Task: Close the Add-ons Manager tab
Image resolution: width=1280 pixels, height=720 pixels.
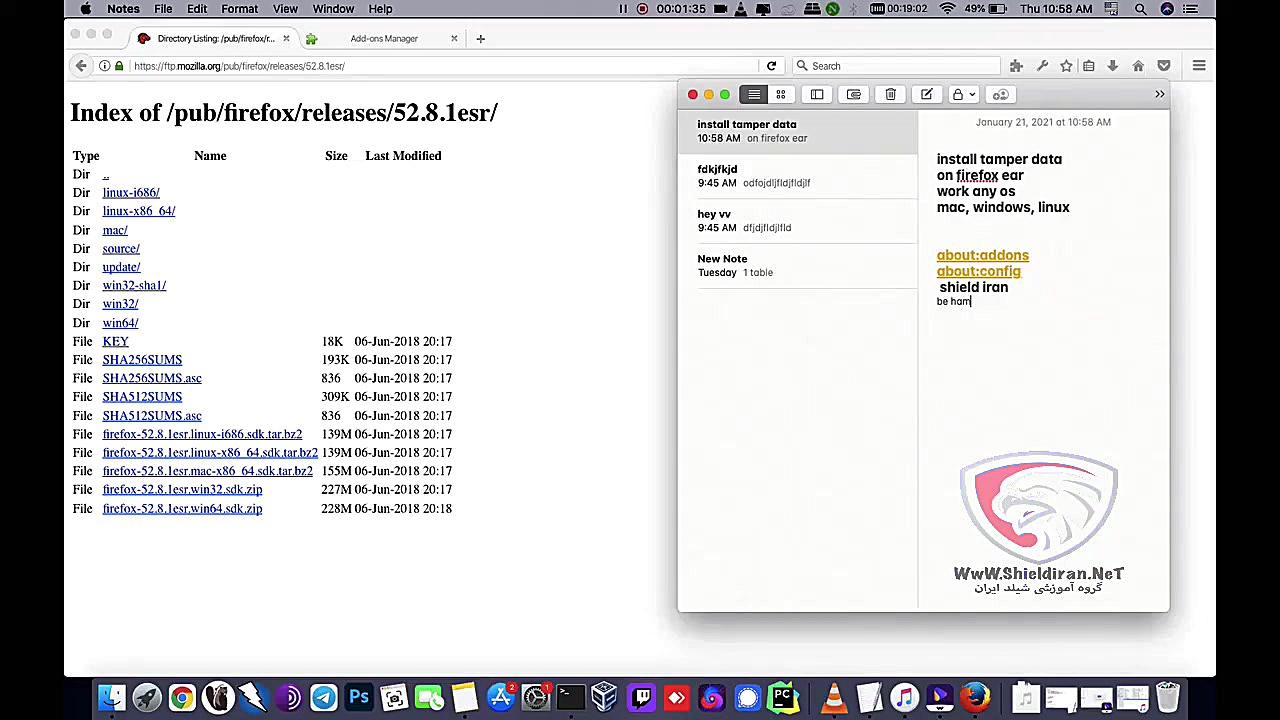Action: [x=454, y=38]
